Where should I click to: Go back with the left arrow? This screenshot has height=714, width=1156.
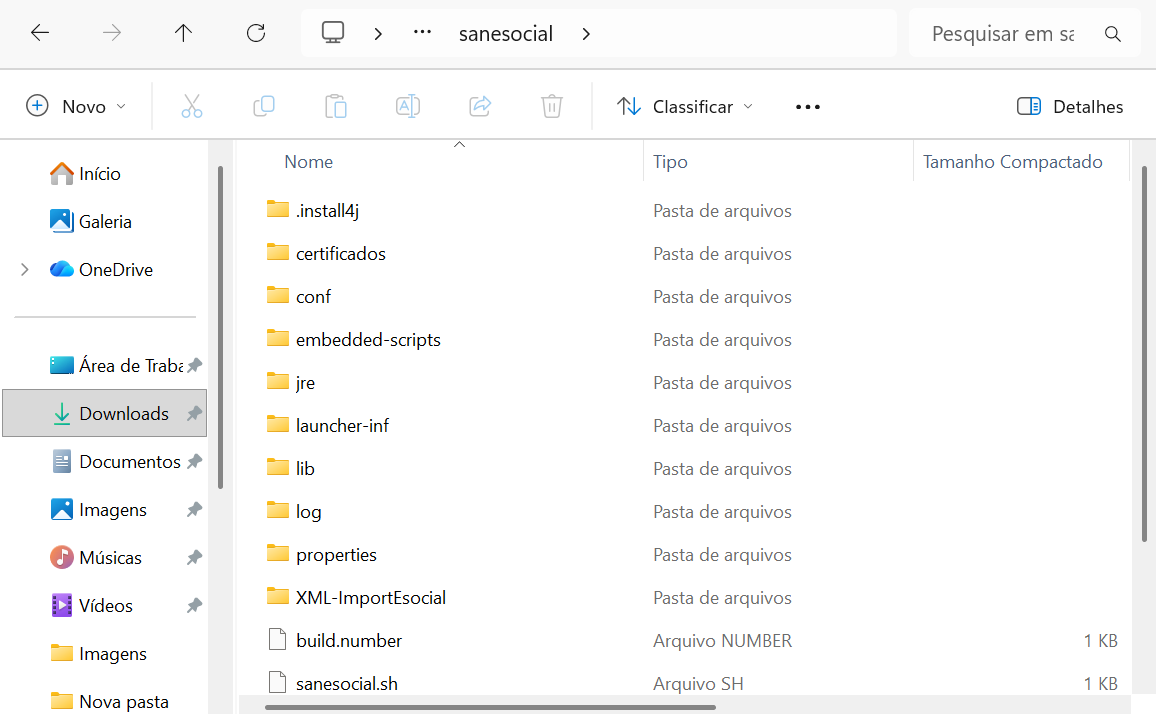(40, 32)
